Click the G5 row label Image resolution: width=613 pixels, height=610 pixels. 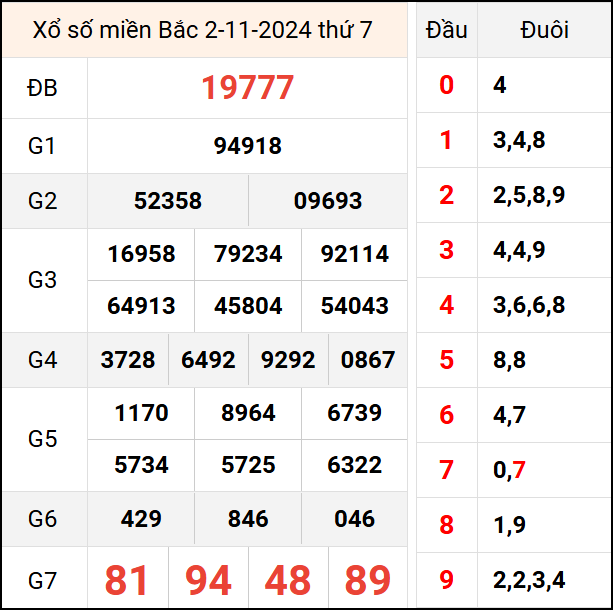coord(42,439)
